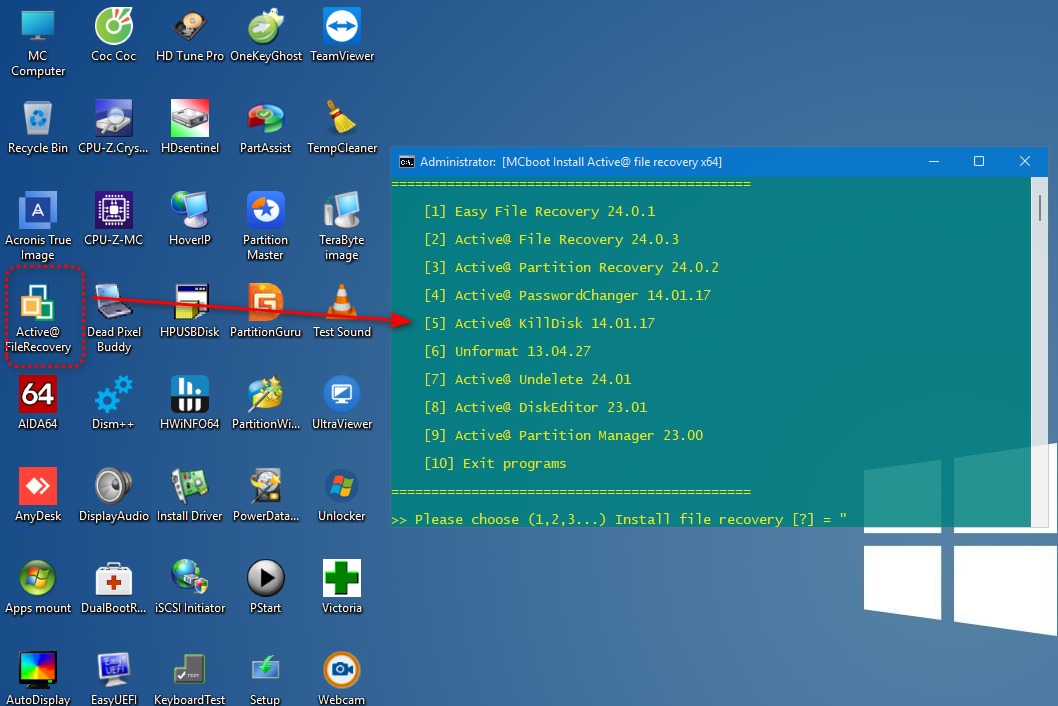Open HD Tune Pro
Screen dimensions: 1058x706
189,27
